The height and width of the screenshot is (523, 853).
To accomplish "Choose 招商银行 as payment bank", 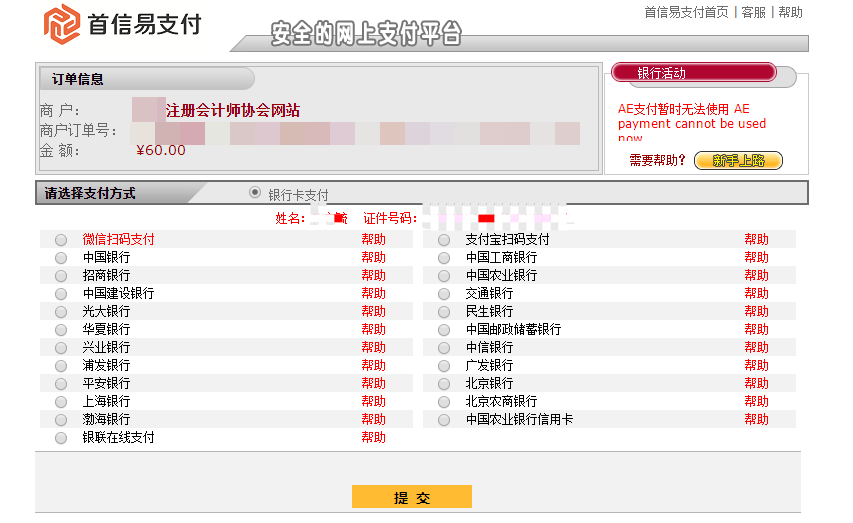I will pyautogui.click(x=61, y=276).
